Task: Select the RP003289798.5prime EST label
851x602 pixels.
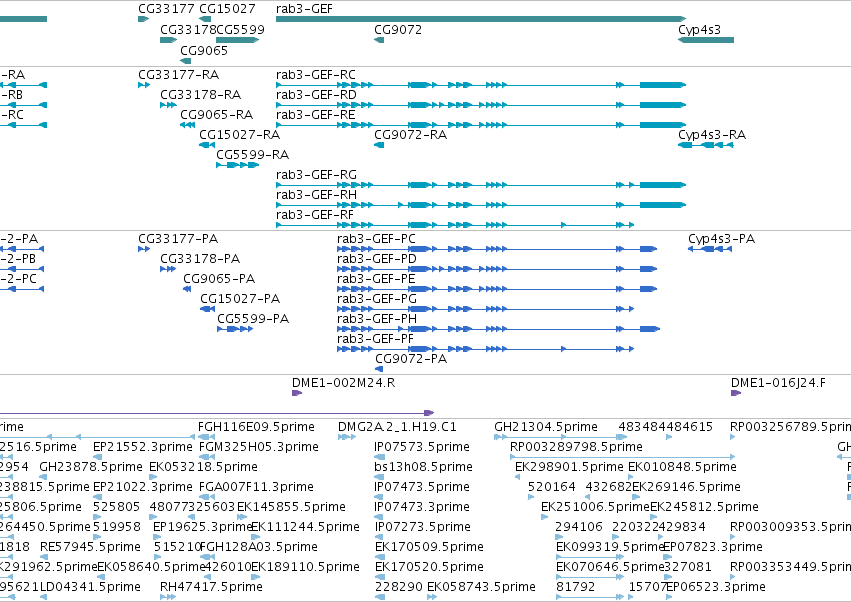Action: (x=576, y=447)
